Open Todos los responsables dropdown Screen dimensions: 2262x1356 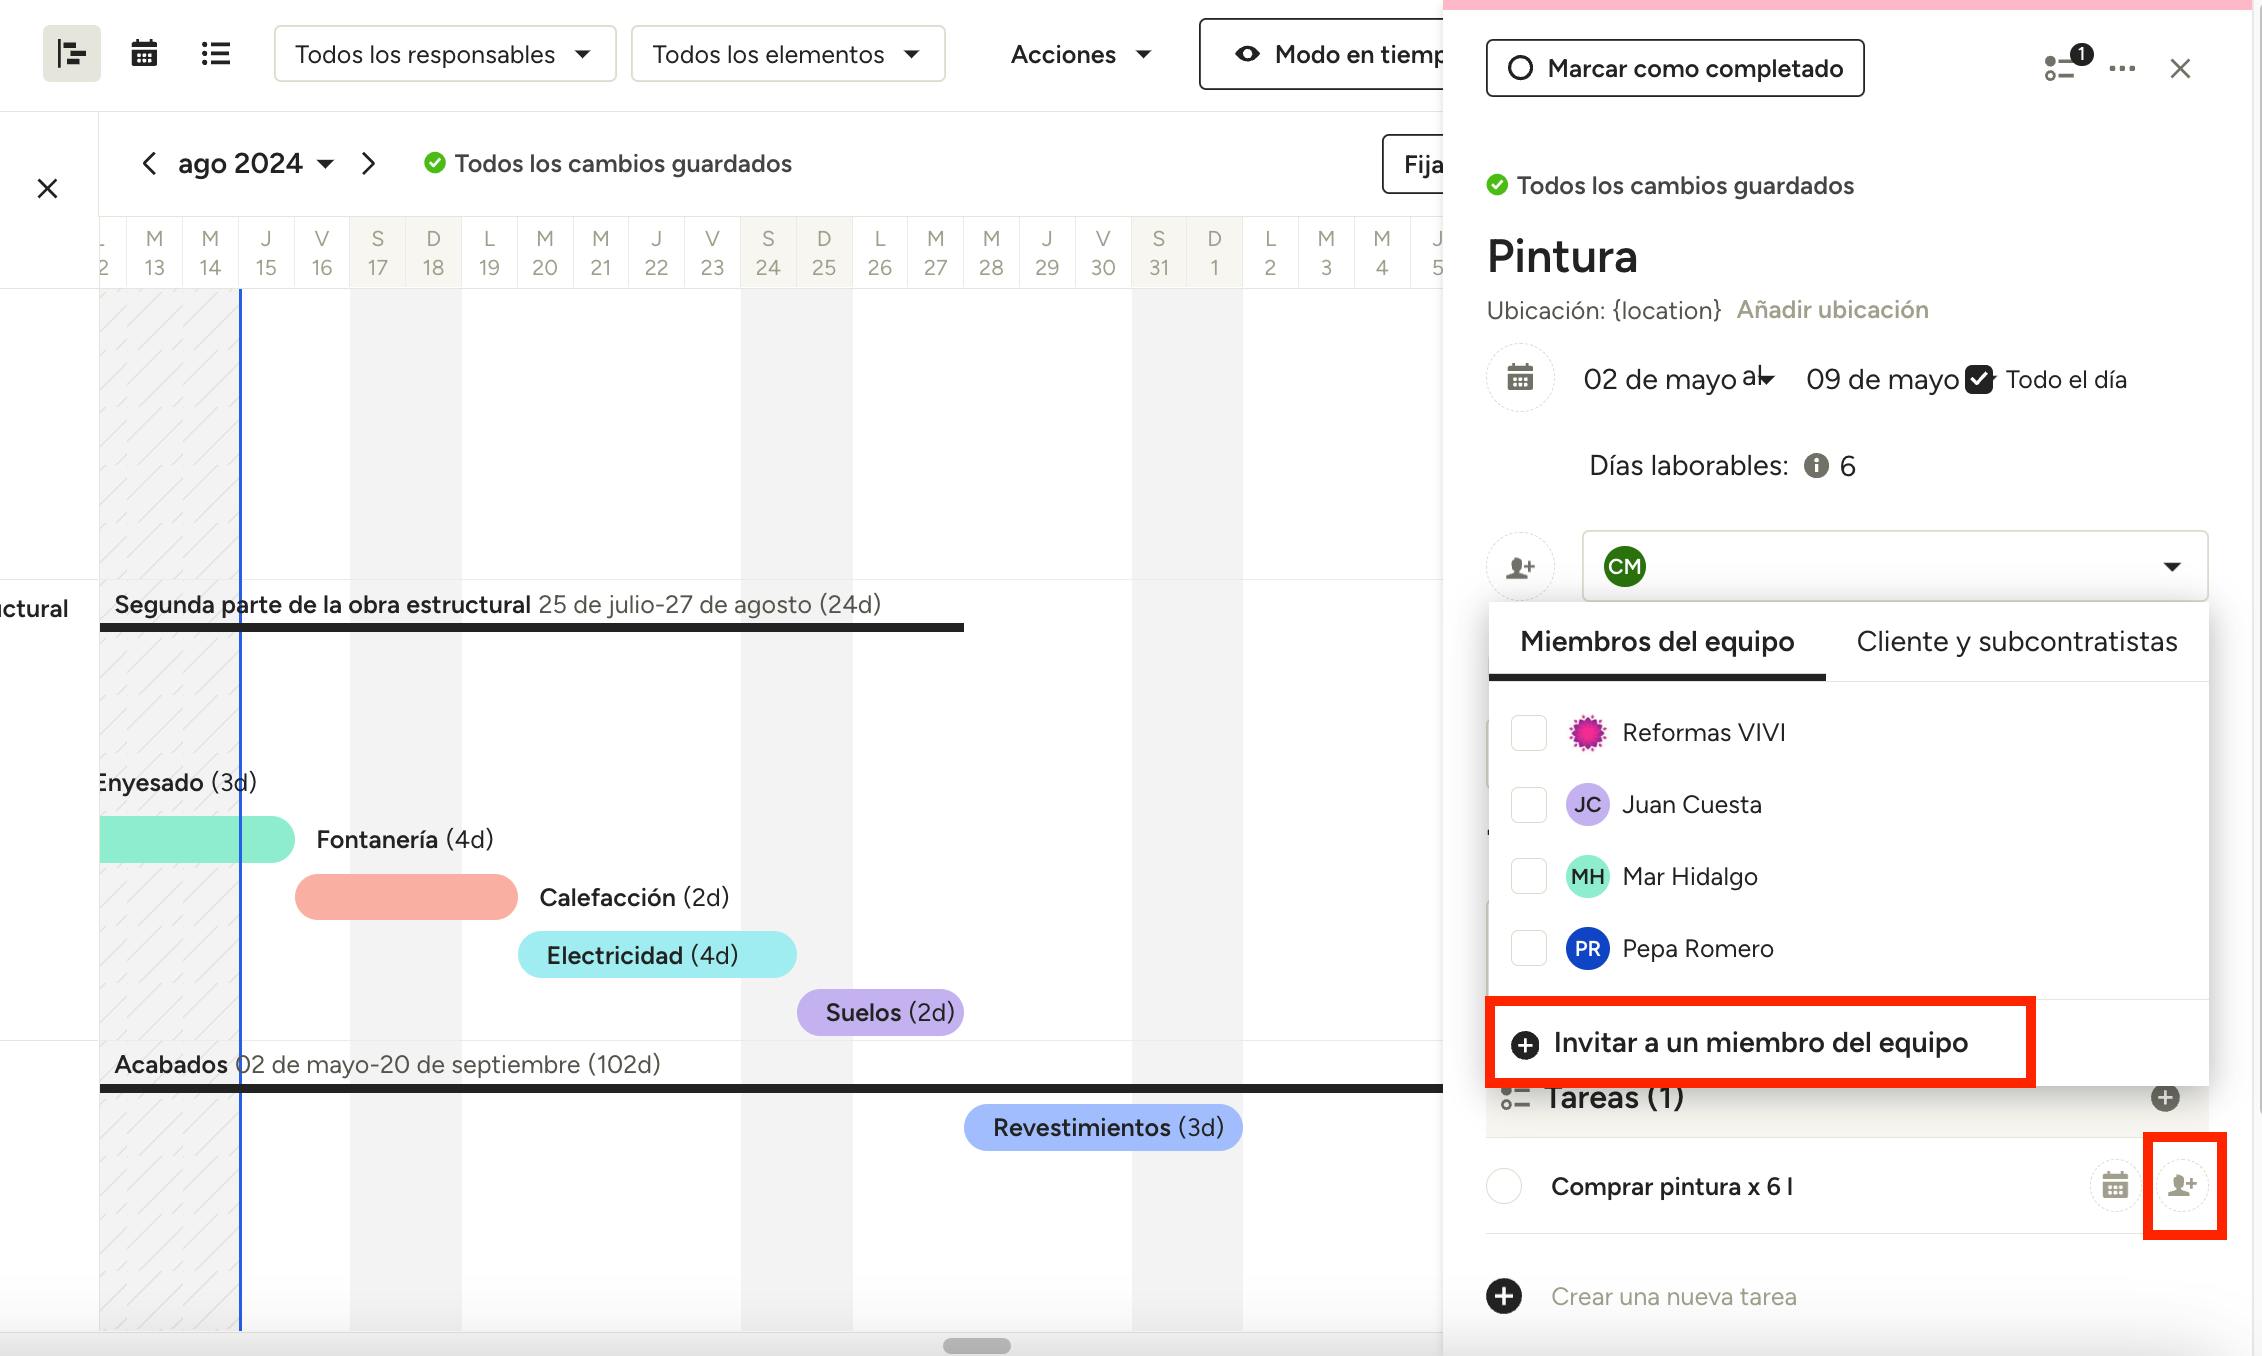[x=444, y=54]
